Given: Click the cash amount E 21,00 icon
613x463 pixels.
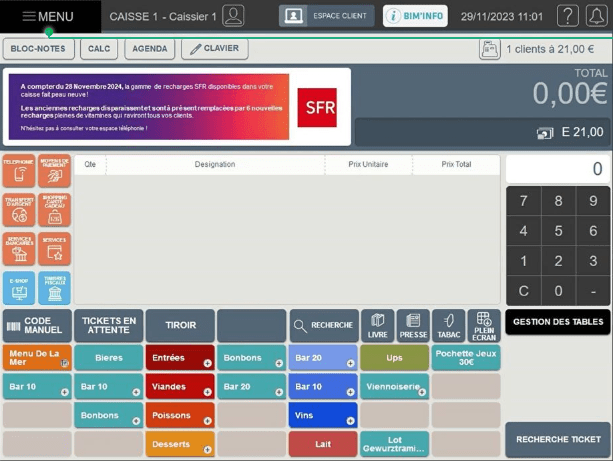Looking at the screenshot, I should [x=545, y=133].
